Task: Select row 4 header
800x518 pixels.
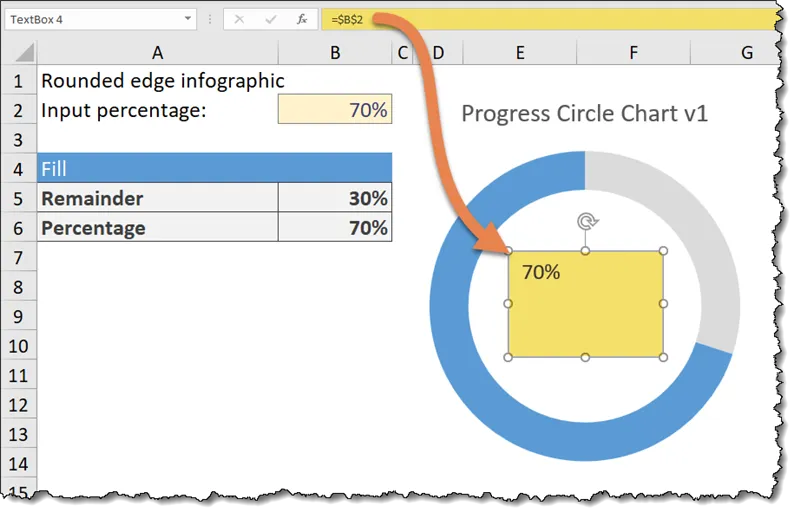Action: coord(17,169)
